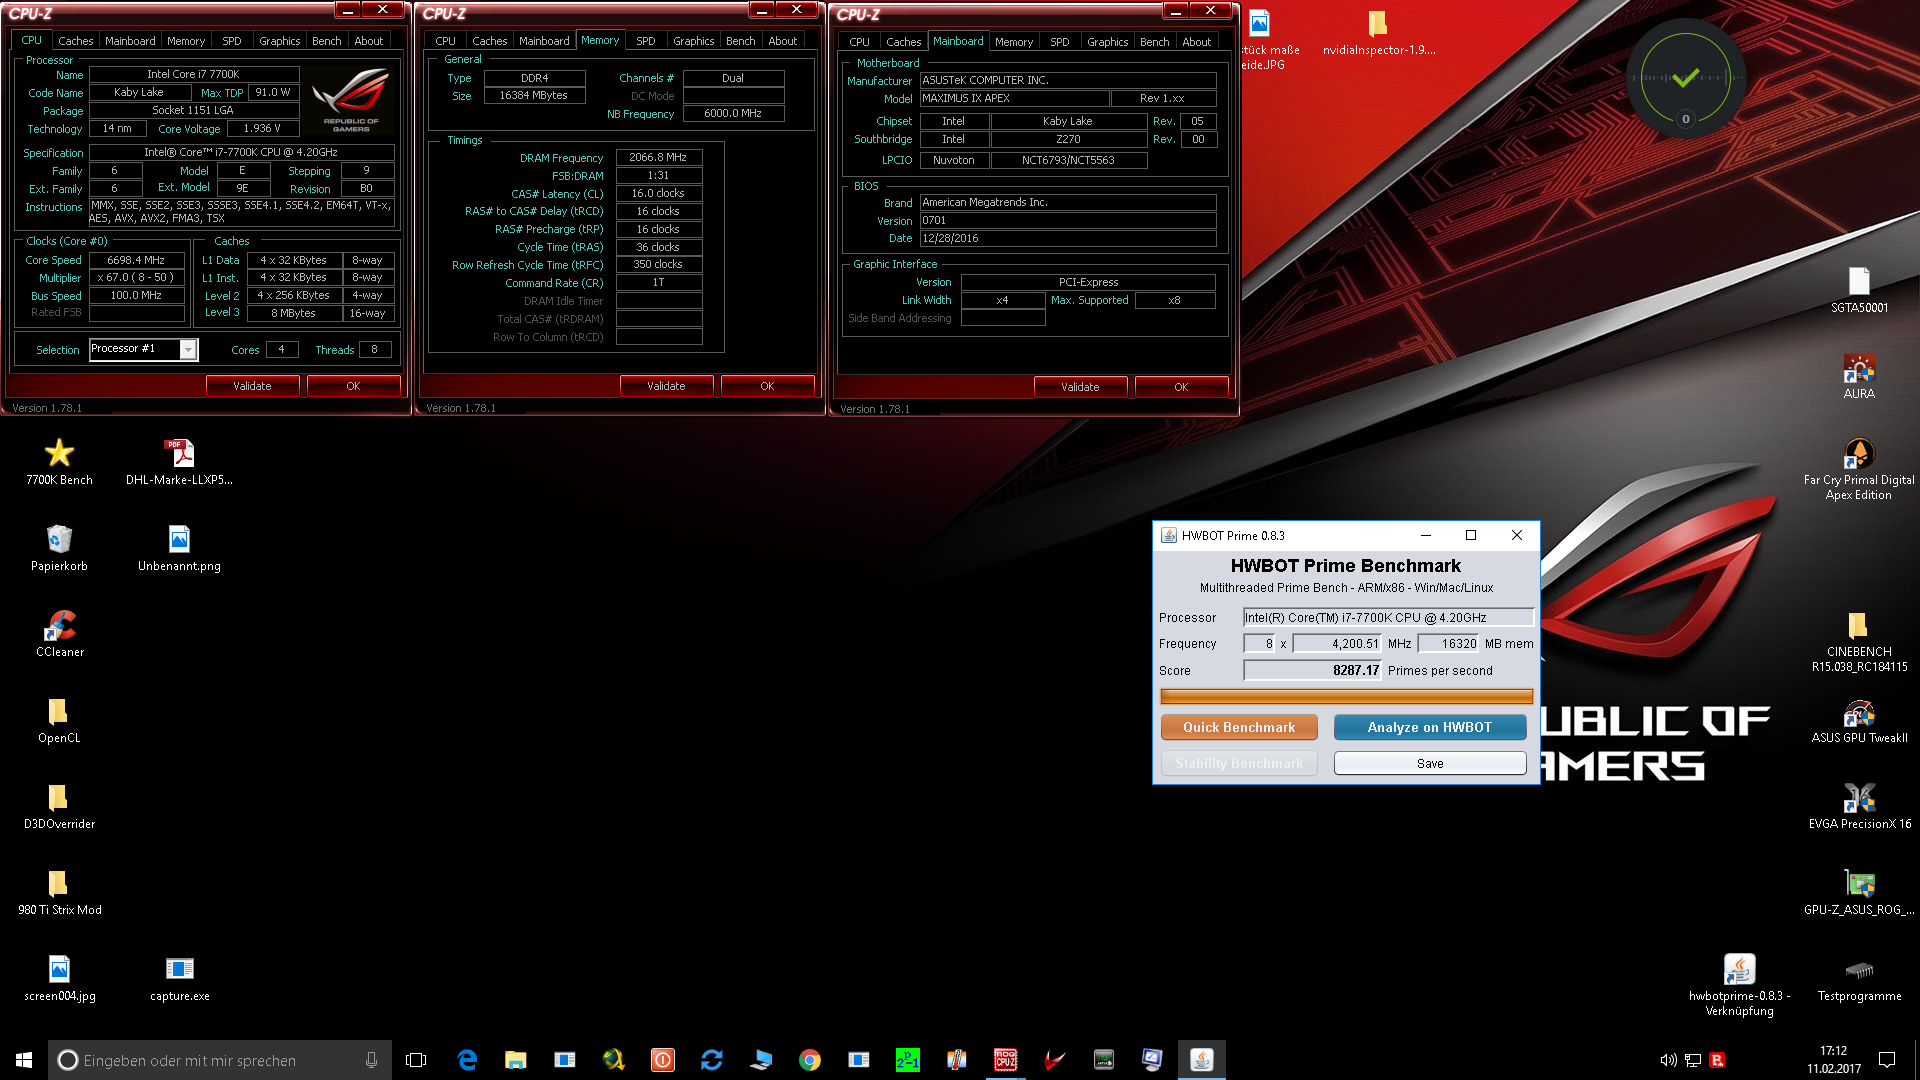Click the ROG CPU-Z taskbar icon

1005,1059
